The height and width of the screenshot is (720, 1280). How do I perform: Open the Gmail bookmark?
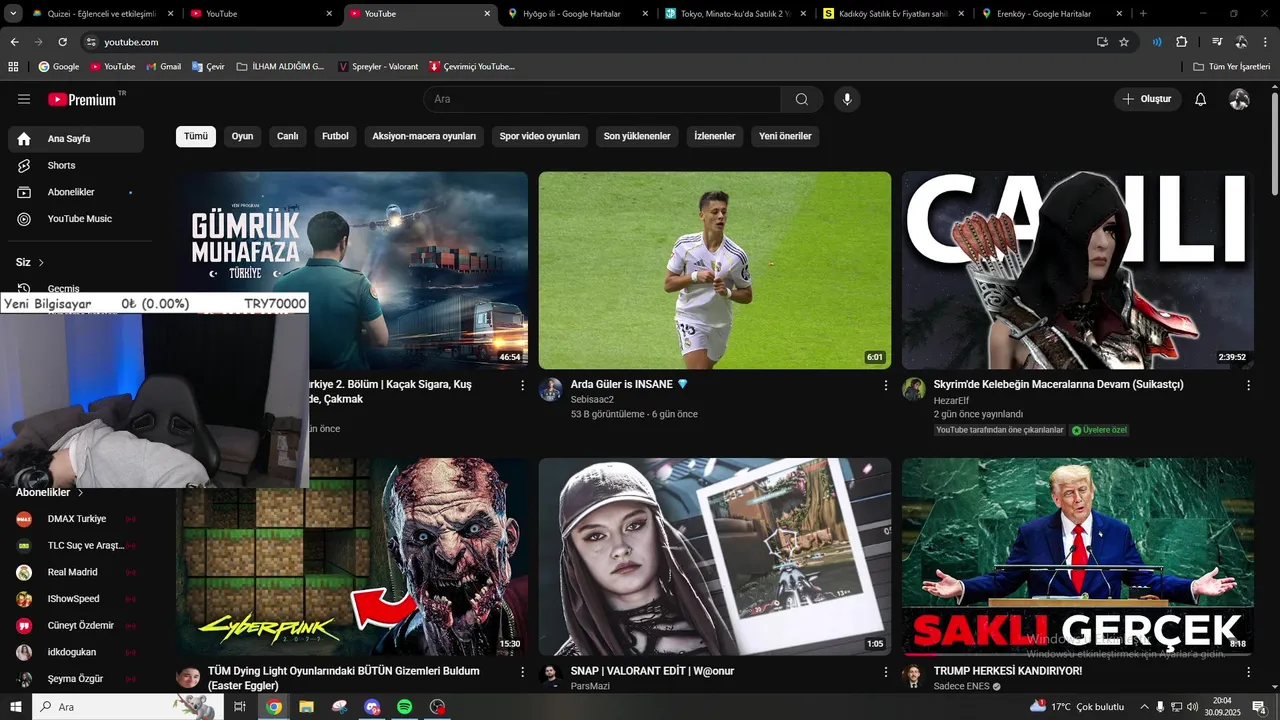164,67
